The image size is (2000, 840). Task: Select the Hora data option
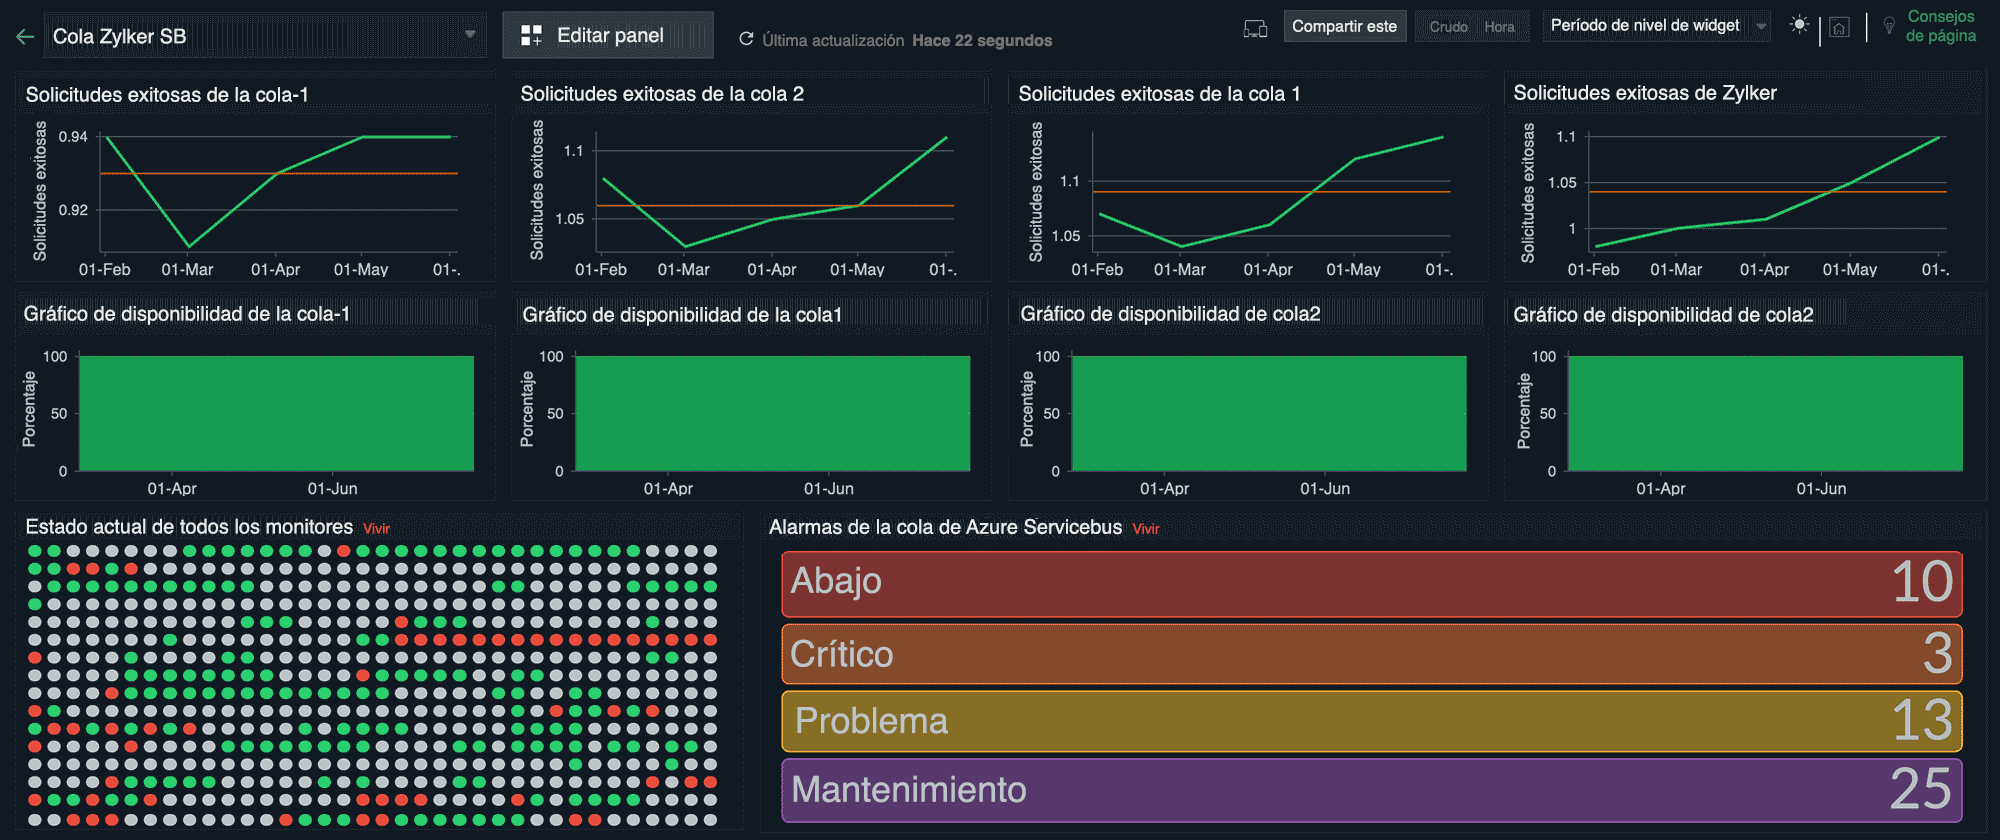1499,27
